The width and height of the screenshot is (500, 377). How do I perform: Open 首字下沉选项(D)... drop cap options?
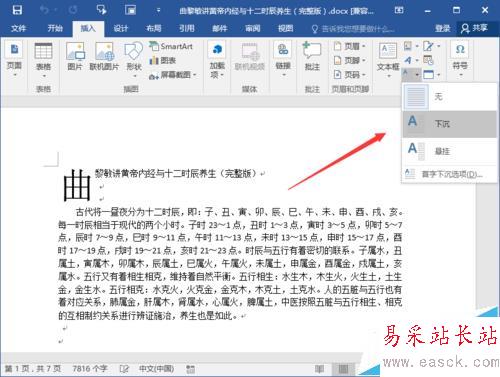pyautogui.click(x=450, y=174)
